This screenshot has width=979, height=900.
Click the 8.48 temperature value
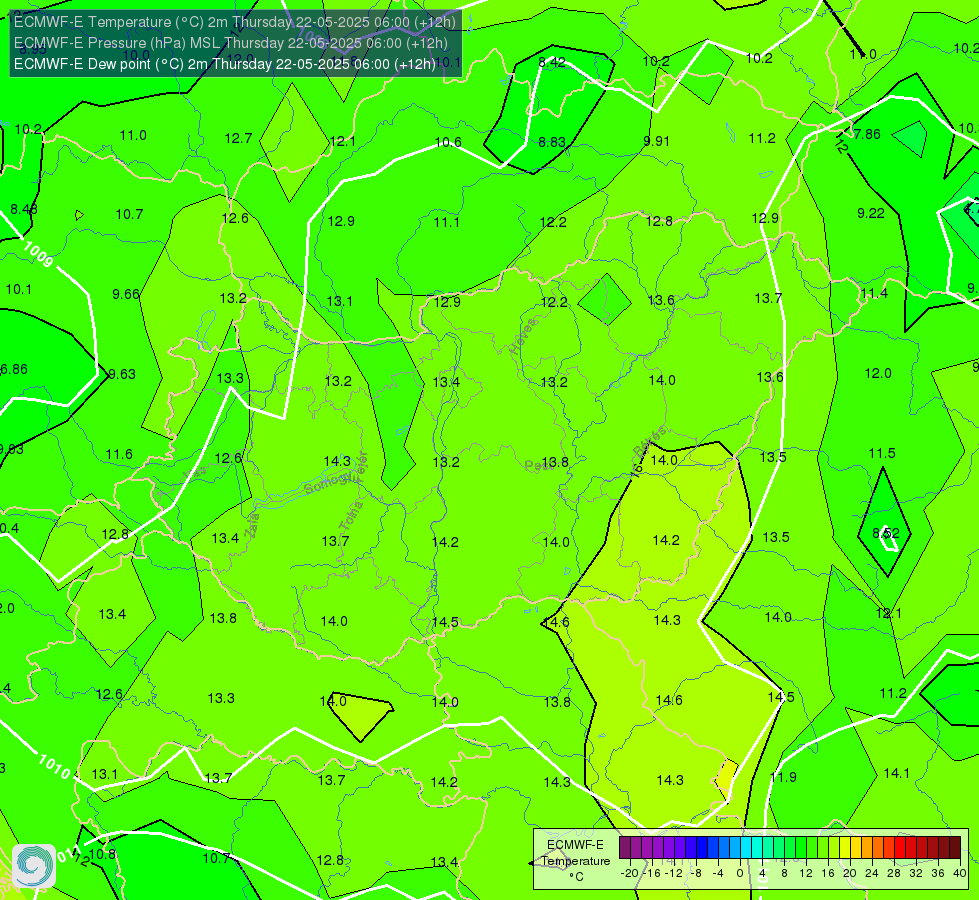(x=24, y=210)
